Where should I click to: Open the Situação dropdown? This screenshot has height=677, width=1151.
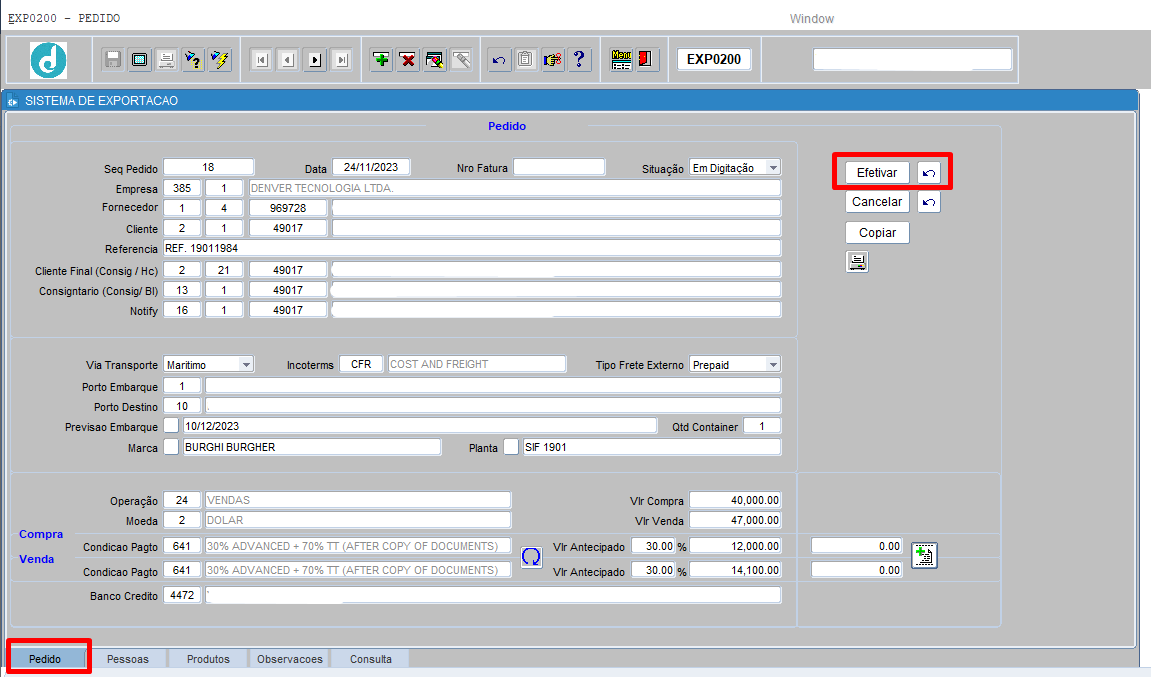pyautogui.click(x=773, y=168)
